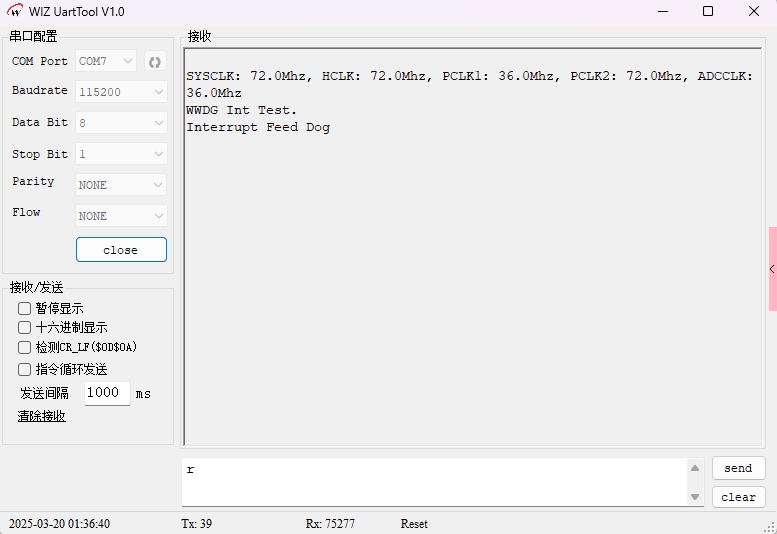Enable 指令循环发送 checkbox
The height and width of the screenshot is (534, 777).
pyautogui.click(x=25, y=369)
